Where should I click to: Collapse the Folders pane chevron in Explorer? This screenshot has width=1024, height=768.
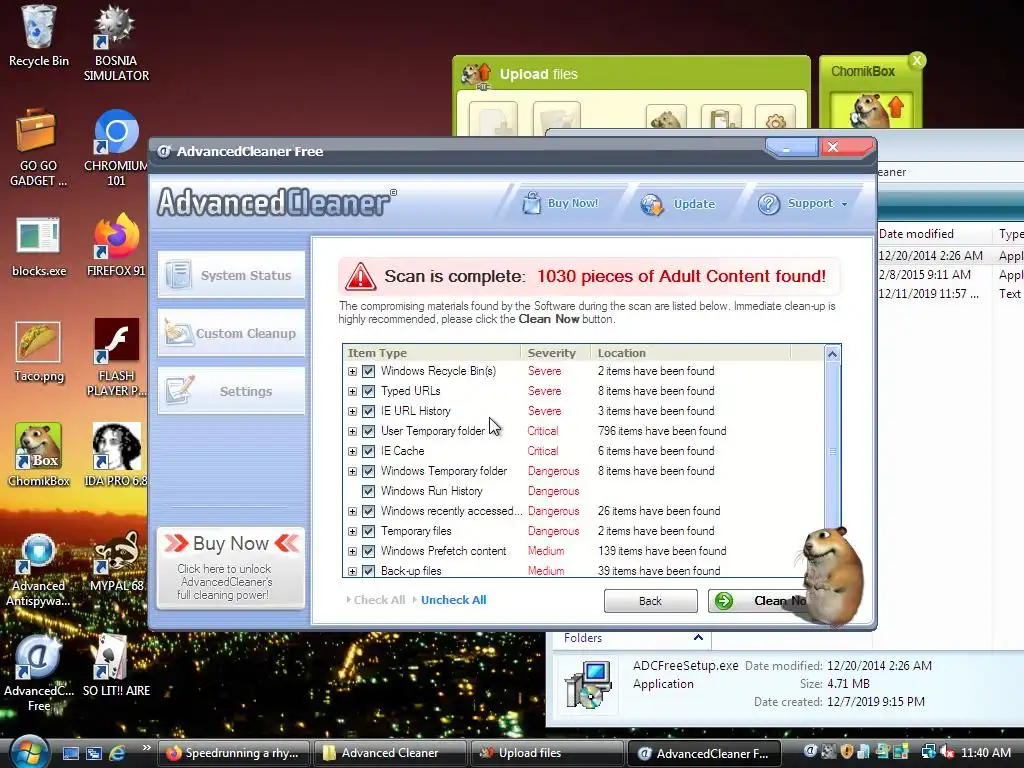point(698,637)
